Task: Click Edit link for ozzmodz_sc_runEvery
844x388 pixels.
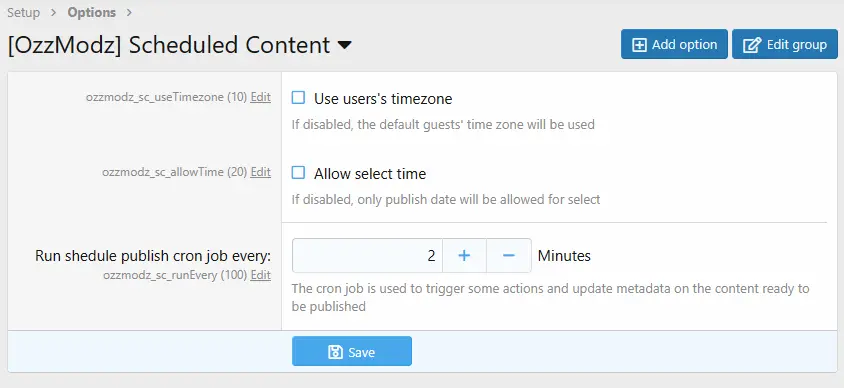Action: [261, 275]
